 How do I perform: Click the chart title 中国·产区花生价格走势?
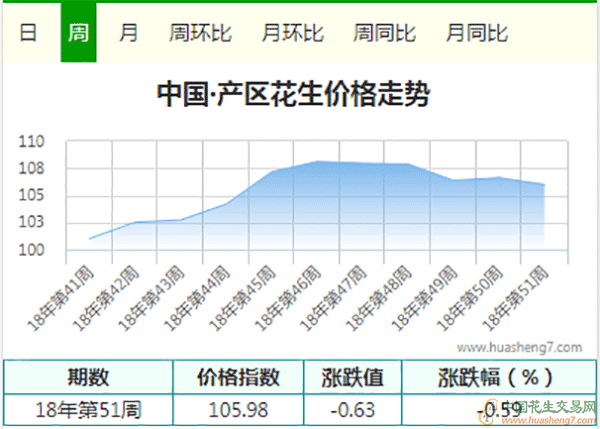tap(294, 94)
